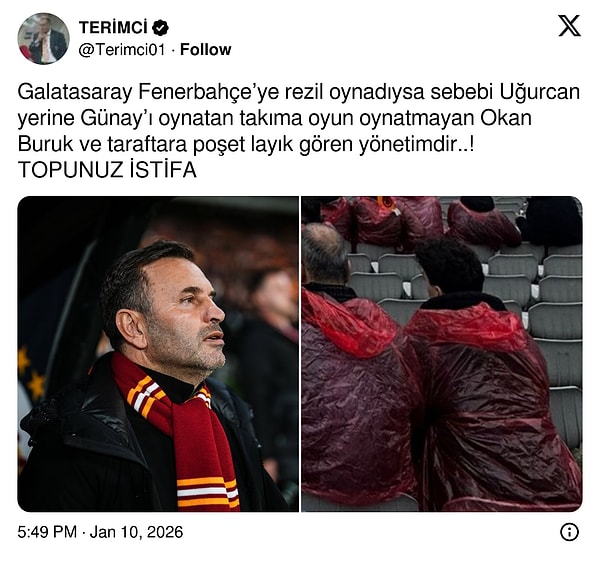Open the 5:49 PM timestamp link
The width and height of the screenshot is (600, 562).
pos(47,532)
